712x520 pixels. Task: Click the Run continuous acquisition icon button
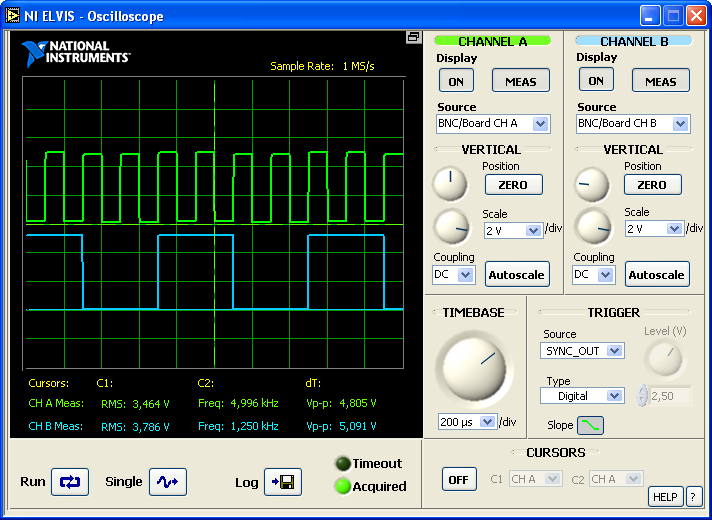coord(70,482)
